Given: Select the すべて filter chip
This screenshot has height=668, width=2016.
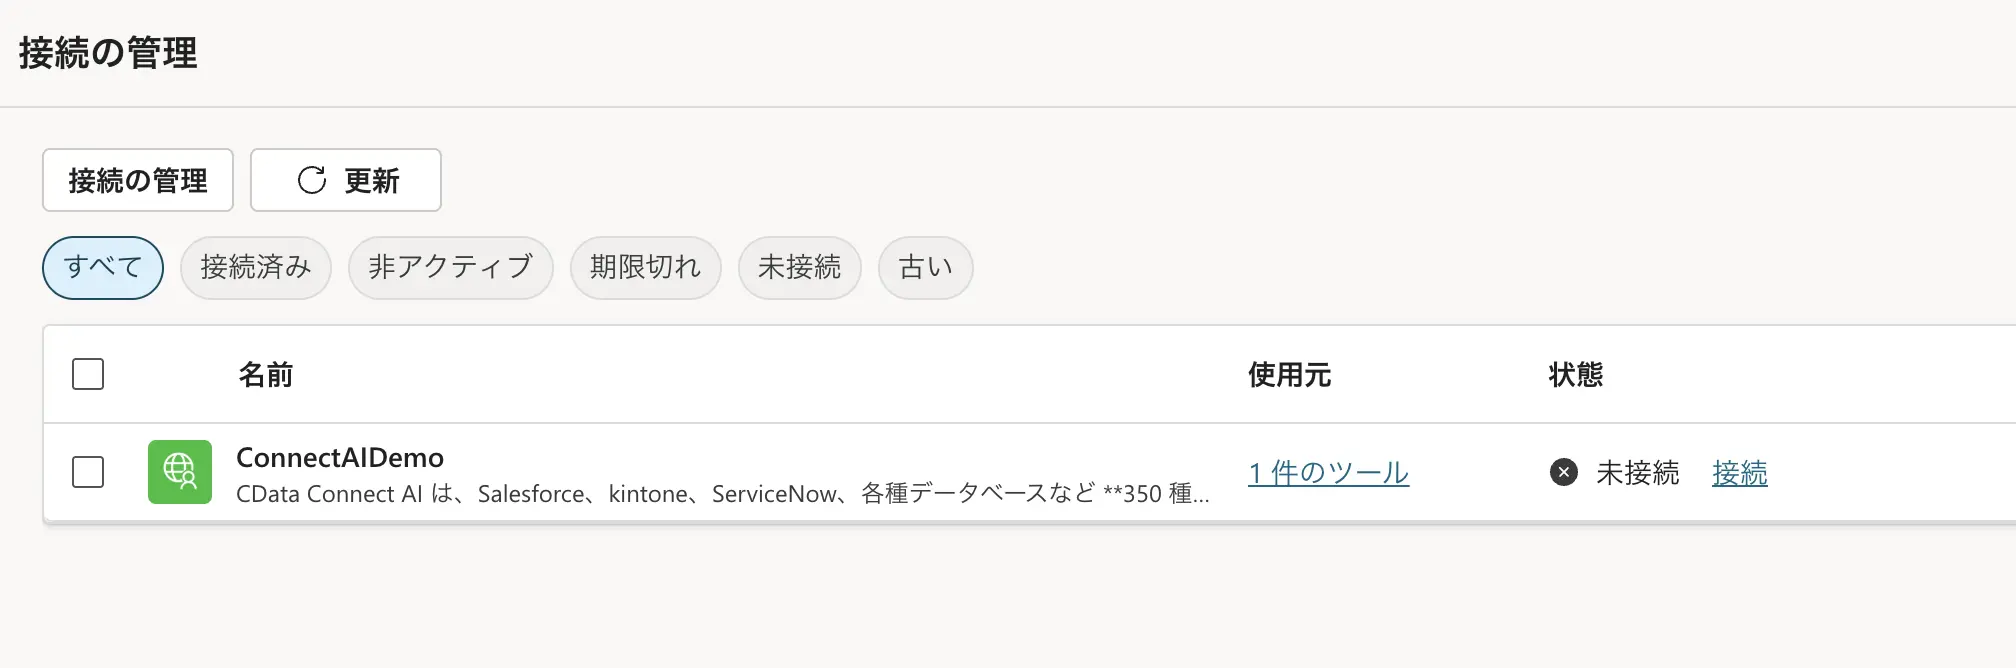Looking at the screenshot, I should pyautogui.click(x=102, y=267).
